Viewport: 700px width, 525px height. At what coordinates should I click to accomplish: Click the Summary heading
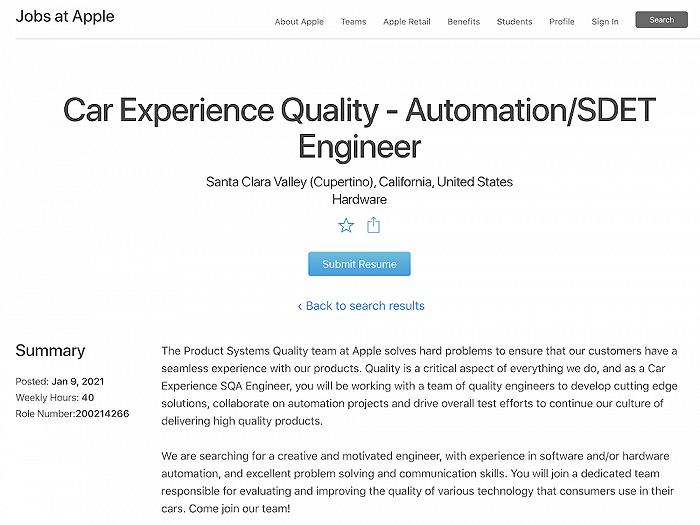click(x=50, y=351)
